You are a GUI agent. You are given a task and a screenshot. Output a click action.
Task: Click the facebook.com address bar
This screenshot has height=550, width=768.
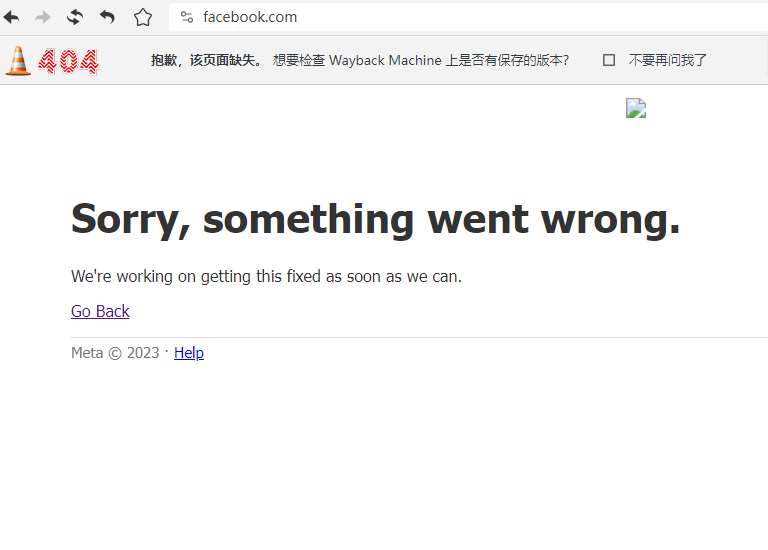[468, 17]
